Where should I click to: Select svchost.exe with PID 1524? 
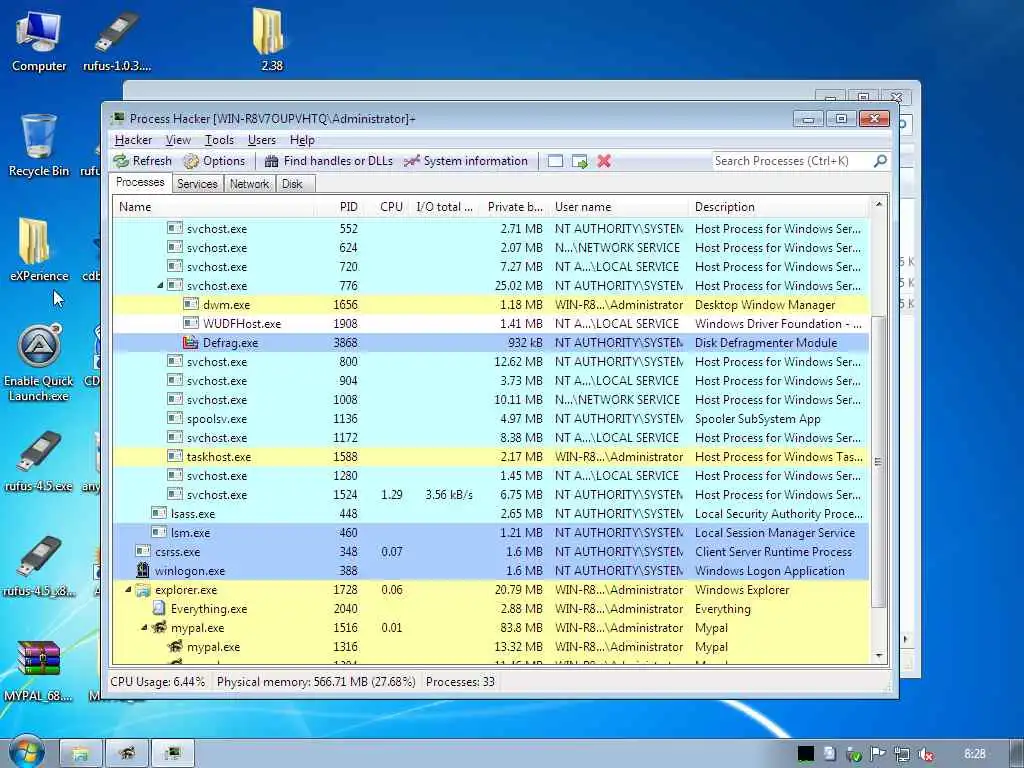pos(491,494)
